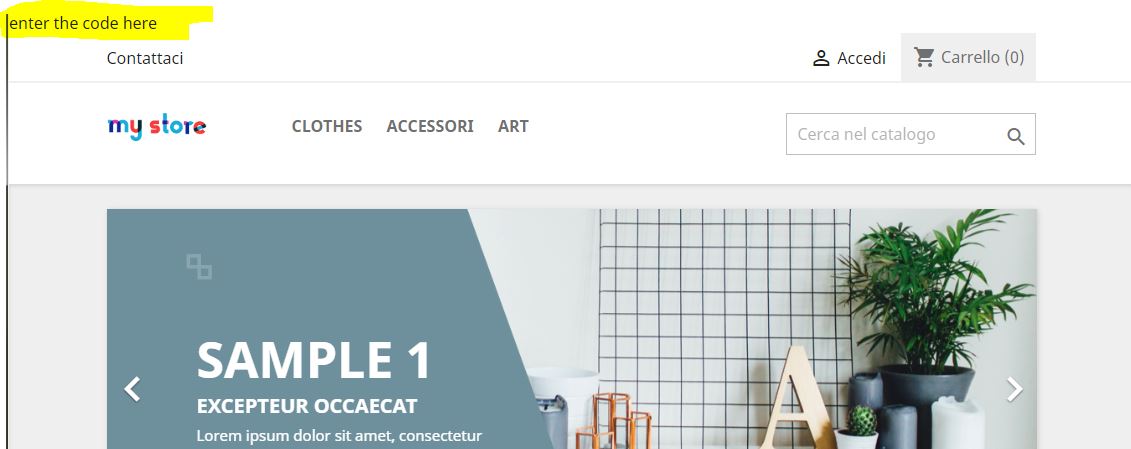Click the Lorem ipsum slide description text
This screenshot has height=449, width=1131.
[x=339, y=436]
